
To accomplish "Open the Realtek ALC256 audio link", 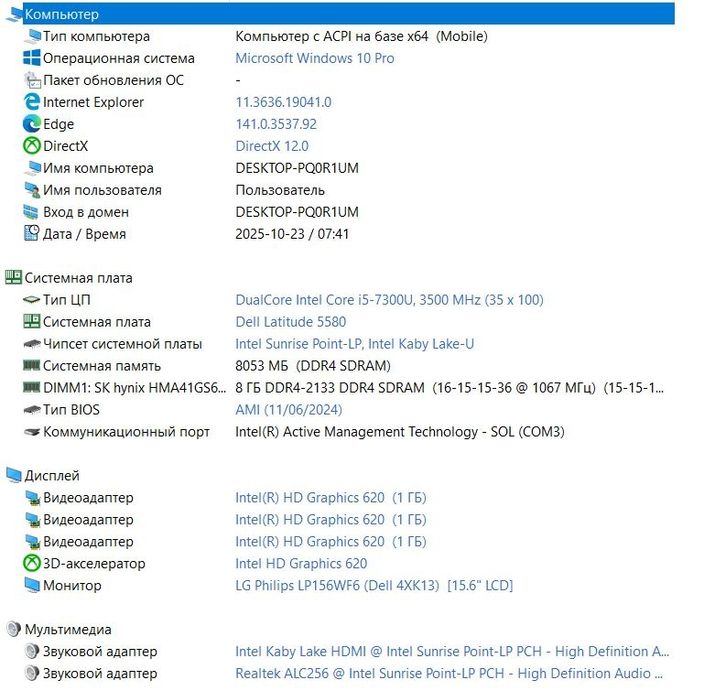I will point(449,673).
